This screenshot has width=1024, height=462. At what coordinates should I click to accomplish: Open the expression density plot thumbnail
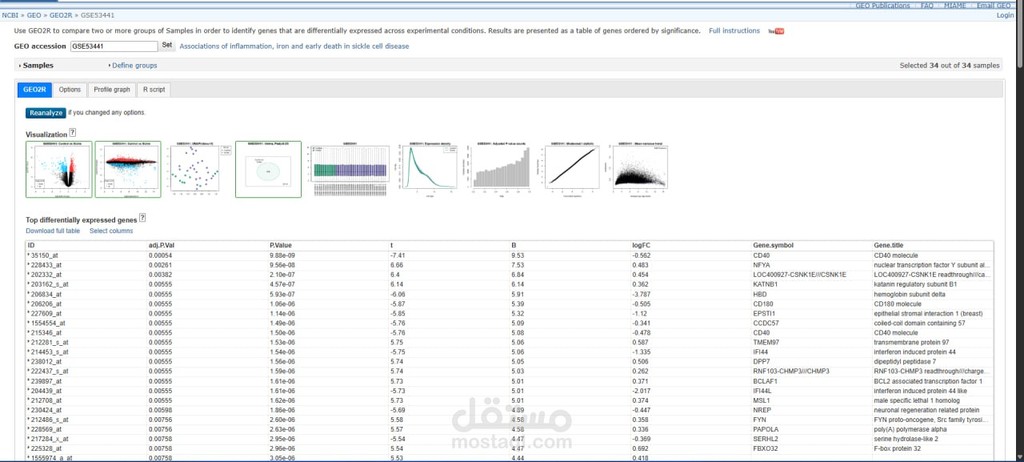click(x=428, y=169)
